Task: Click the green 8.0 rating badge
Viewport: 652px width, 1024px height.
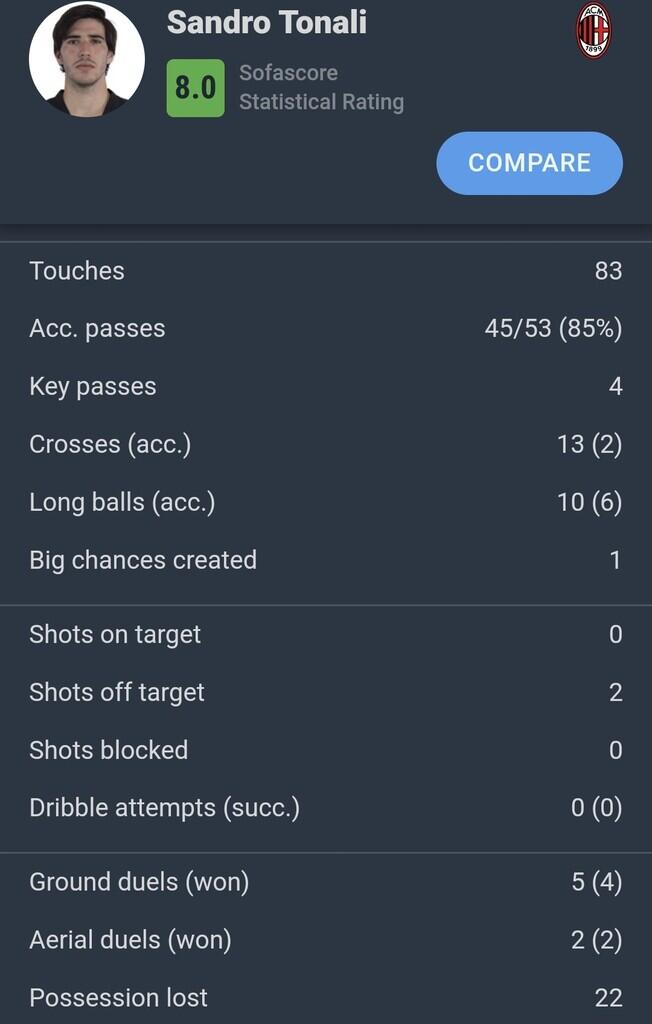Action: click(196, 88)
